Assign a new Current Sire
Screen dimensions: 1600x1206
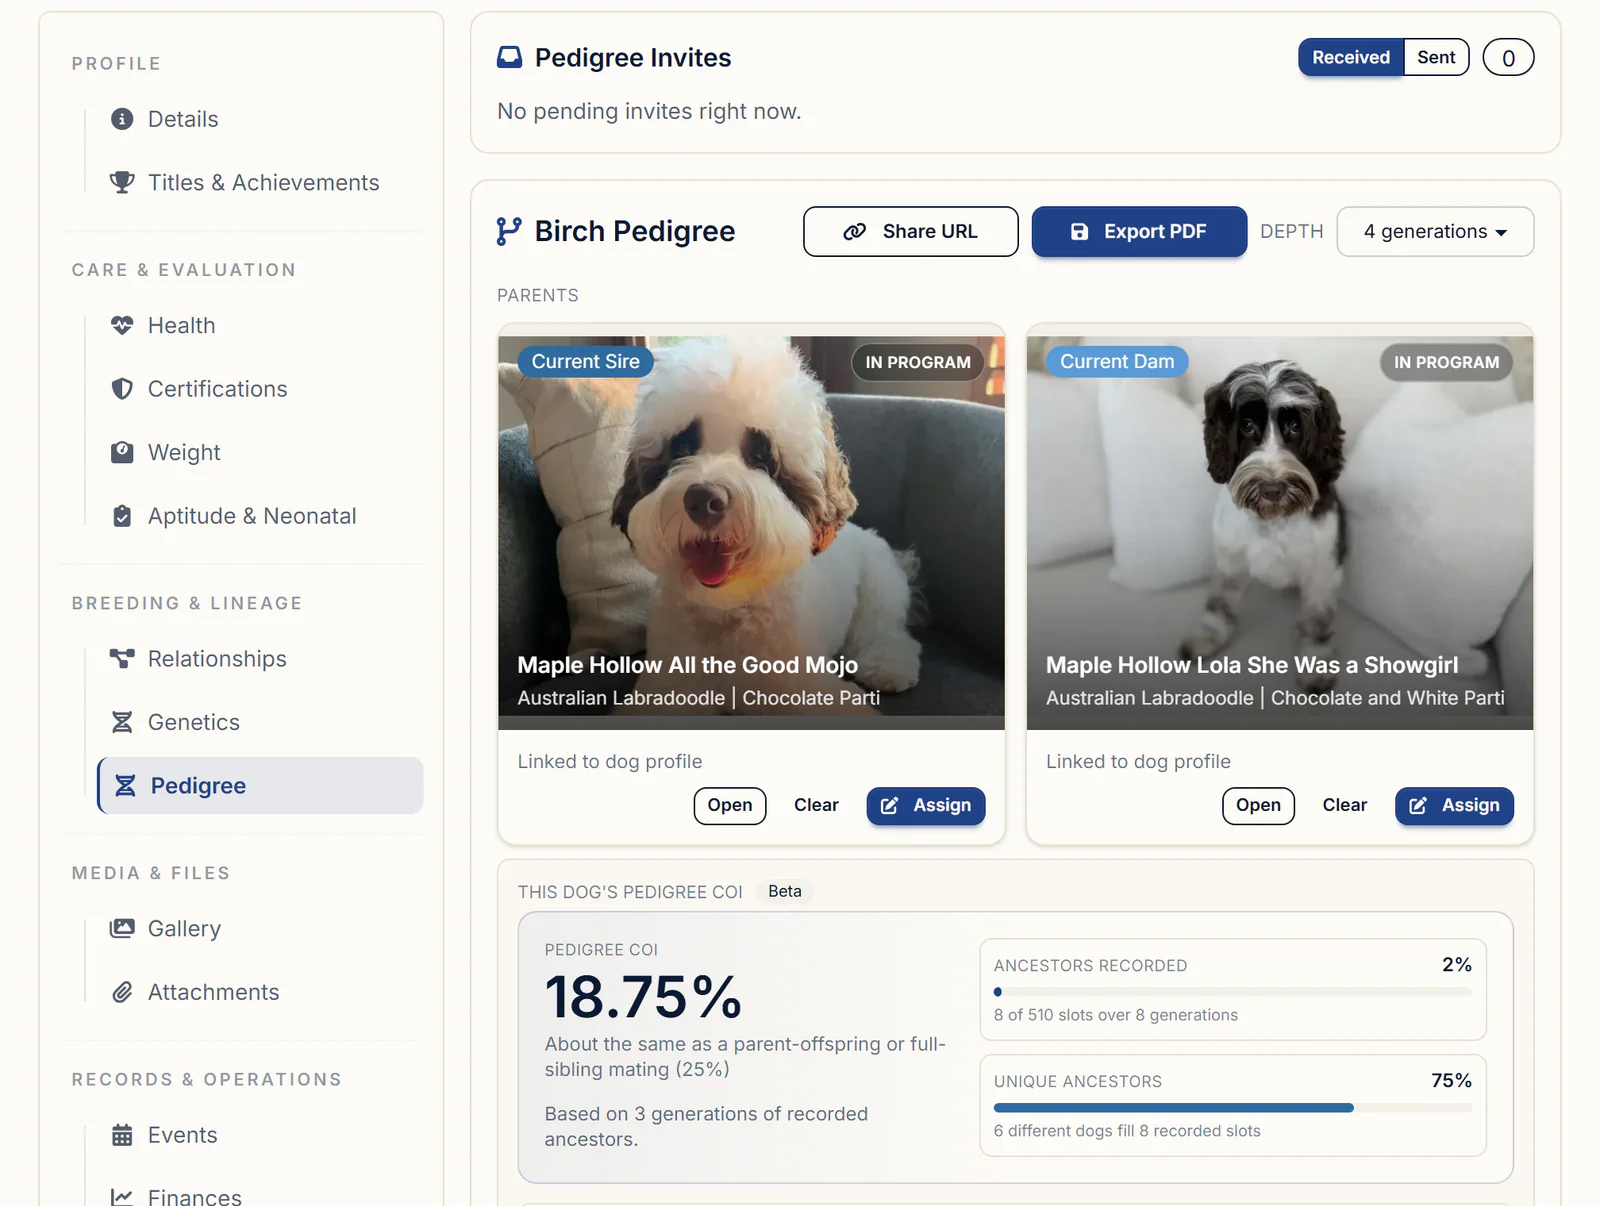tap(926, 805)
